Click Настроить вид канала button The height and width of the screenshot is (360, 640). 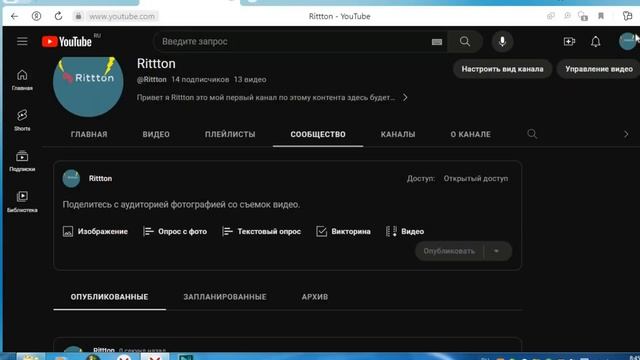pos(502,69)
